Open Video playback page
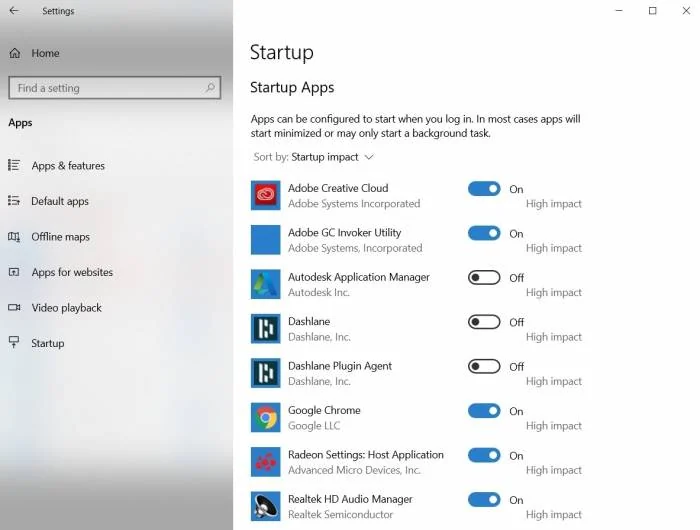 point(67,308)
